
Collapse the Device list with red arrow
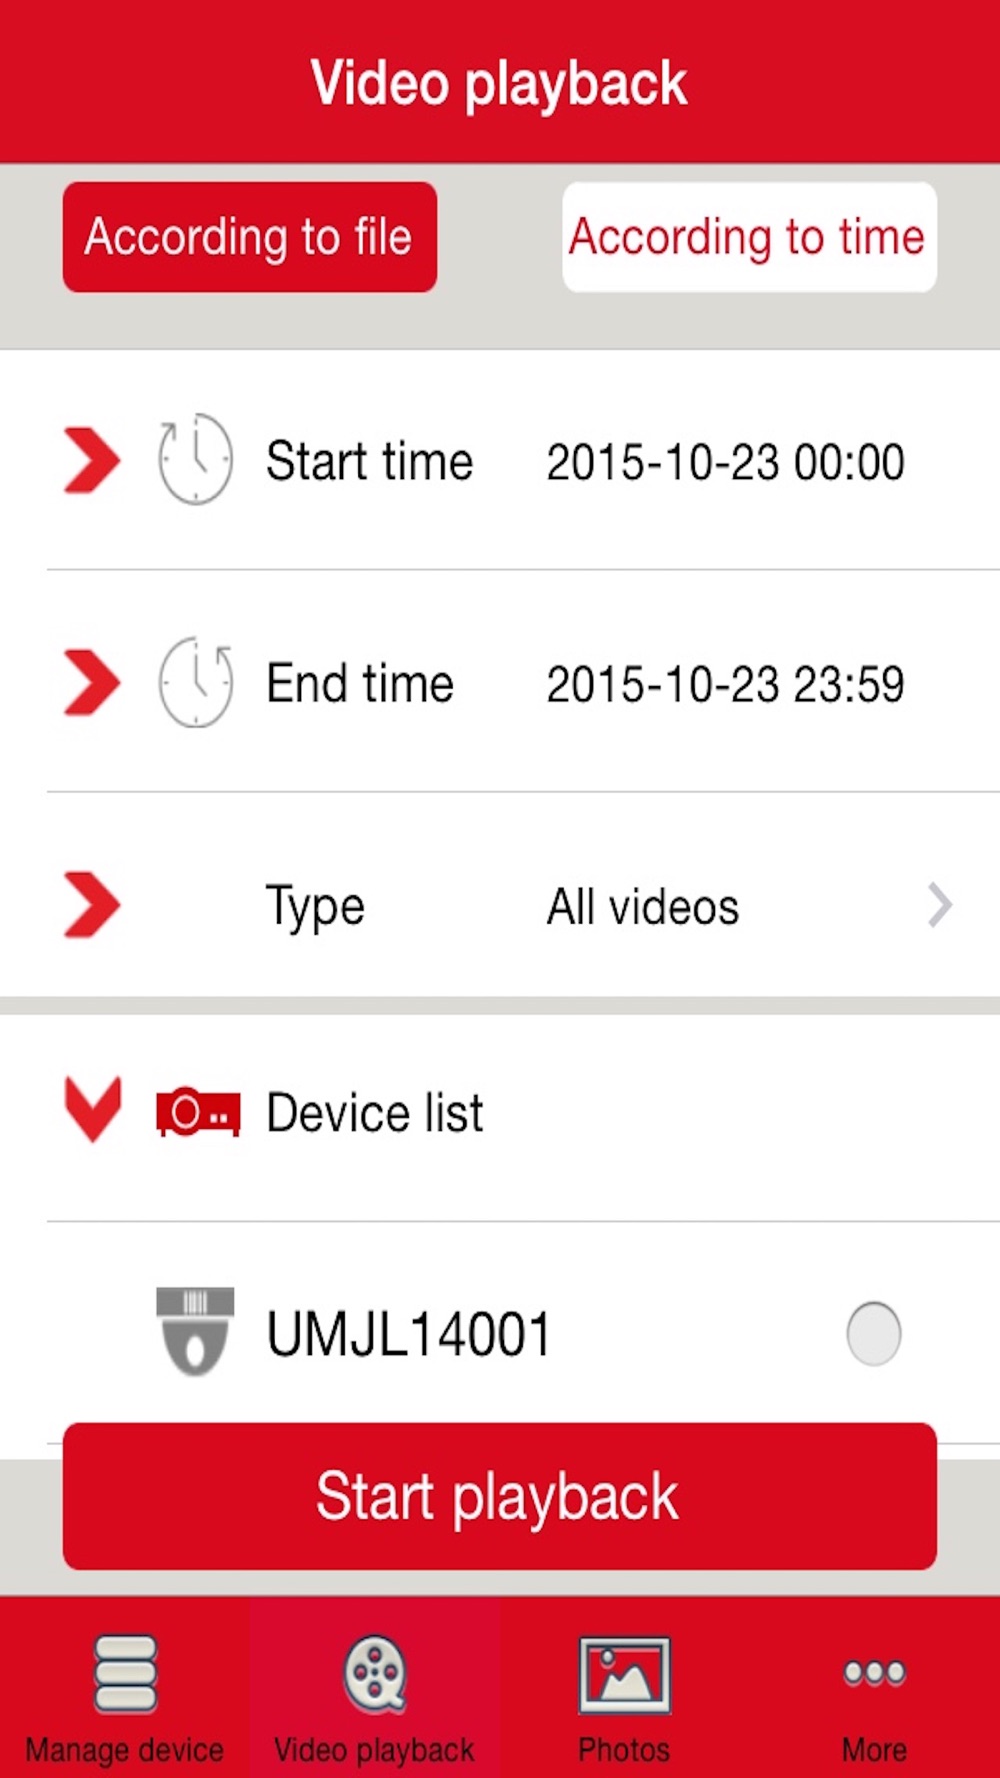pyautogui.click(x=93, y=1110)
